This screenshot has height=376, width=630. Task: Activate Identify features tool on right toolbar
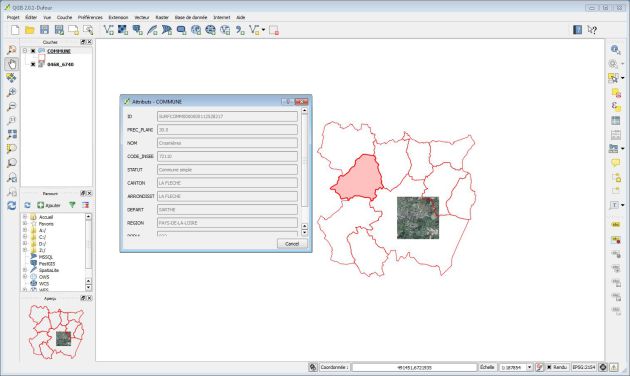tap(615, 49)
